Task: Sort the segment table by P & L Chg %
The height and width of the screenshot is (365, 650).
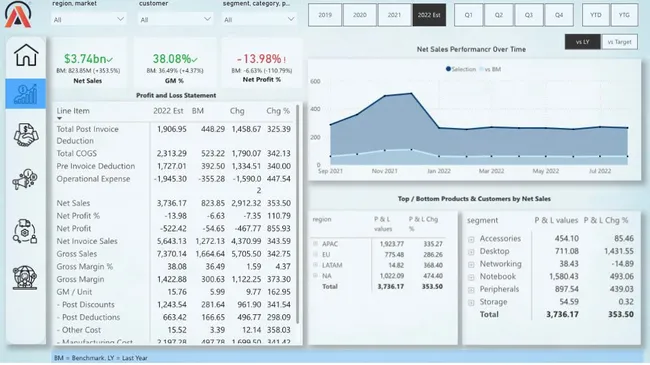Action: pos(606,220)
